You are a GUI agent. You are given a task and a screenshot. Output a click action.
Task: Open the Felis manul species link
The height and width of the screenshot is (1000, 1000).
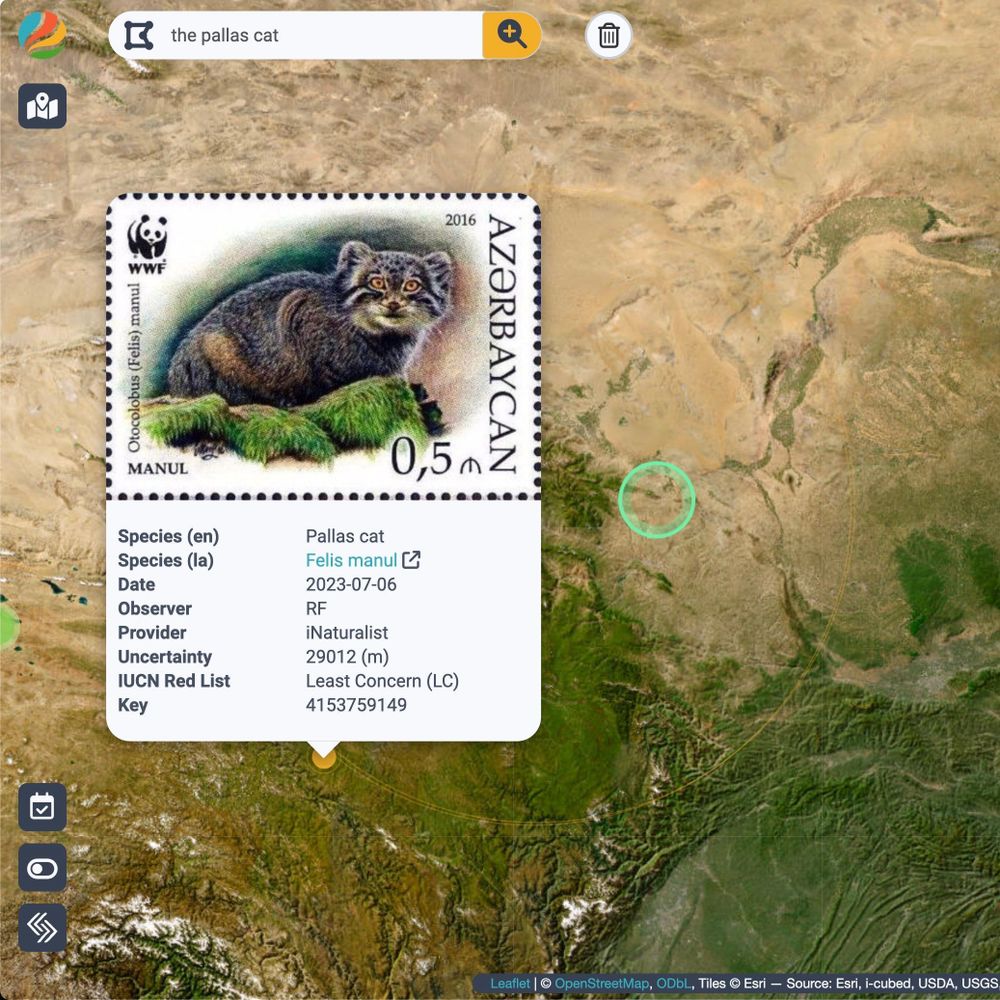(x=351, y=561)
